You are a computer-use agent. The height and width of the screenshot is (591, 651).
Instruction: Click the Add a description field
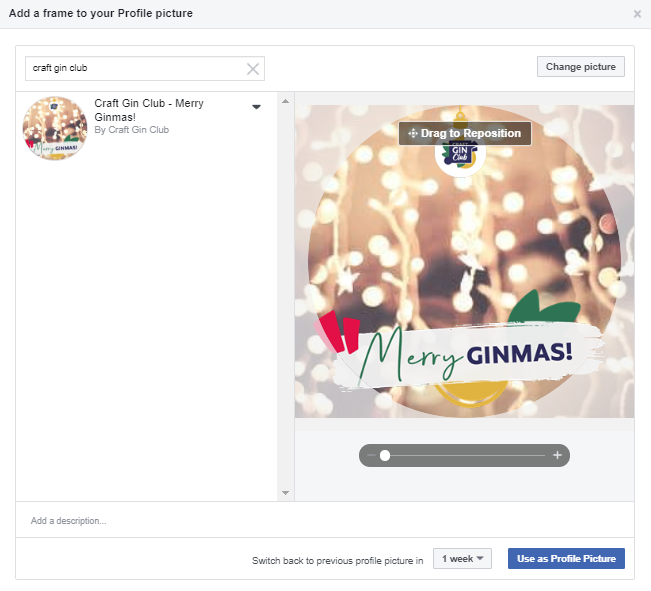(325, 520)
